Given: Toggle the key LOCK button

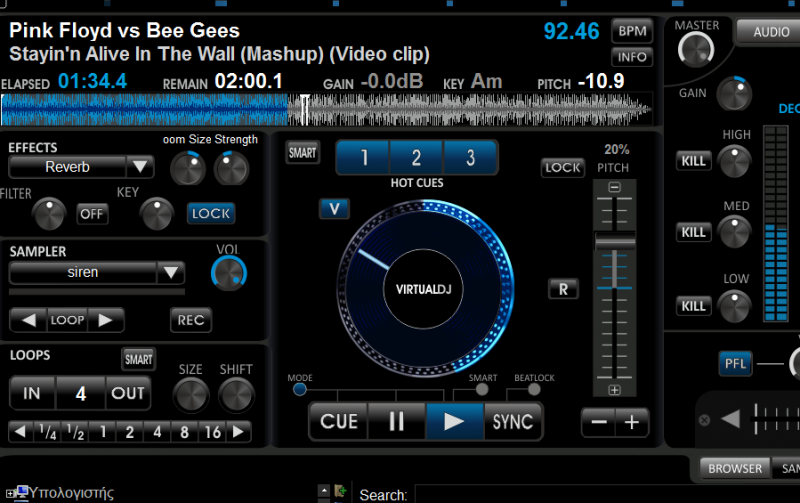Looking at the screenshot, I should point(211,213).
